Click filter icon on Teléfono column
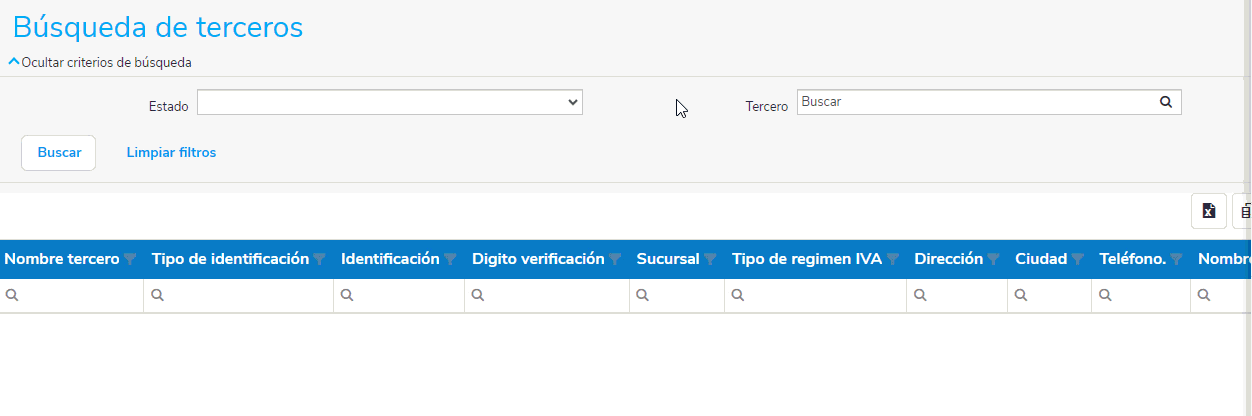 [1176, 259]
